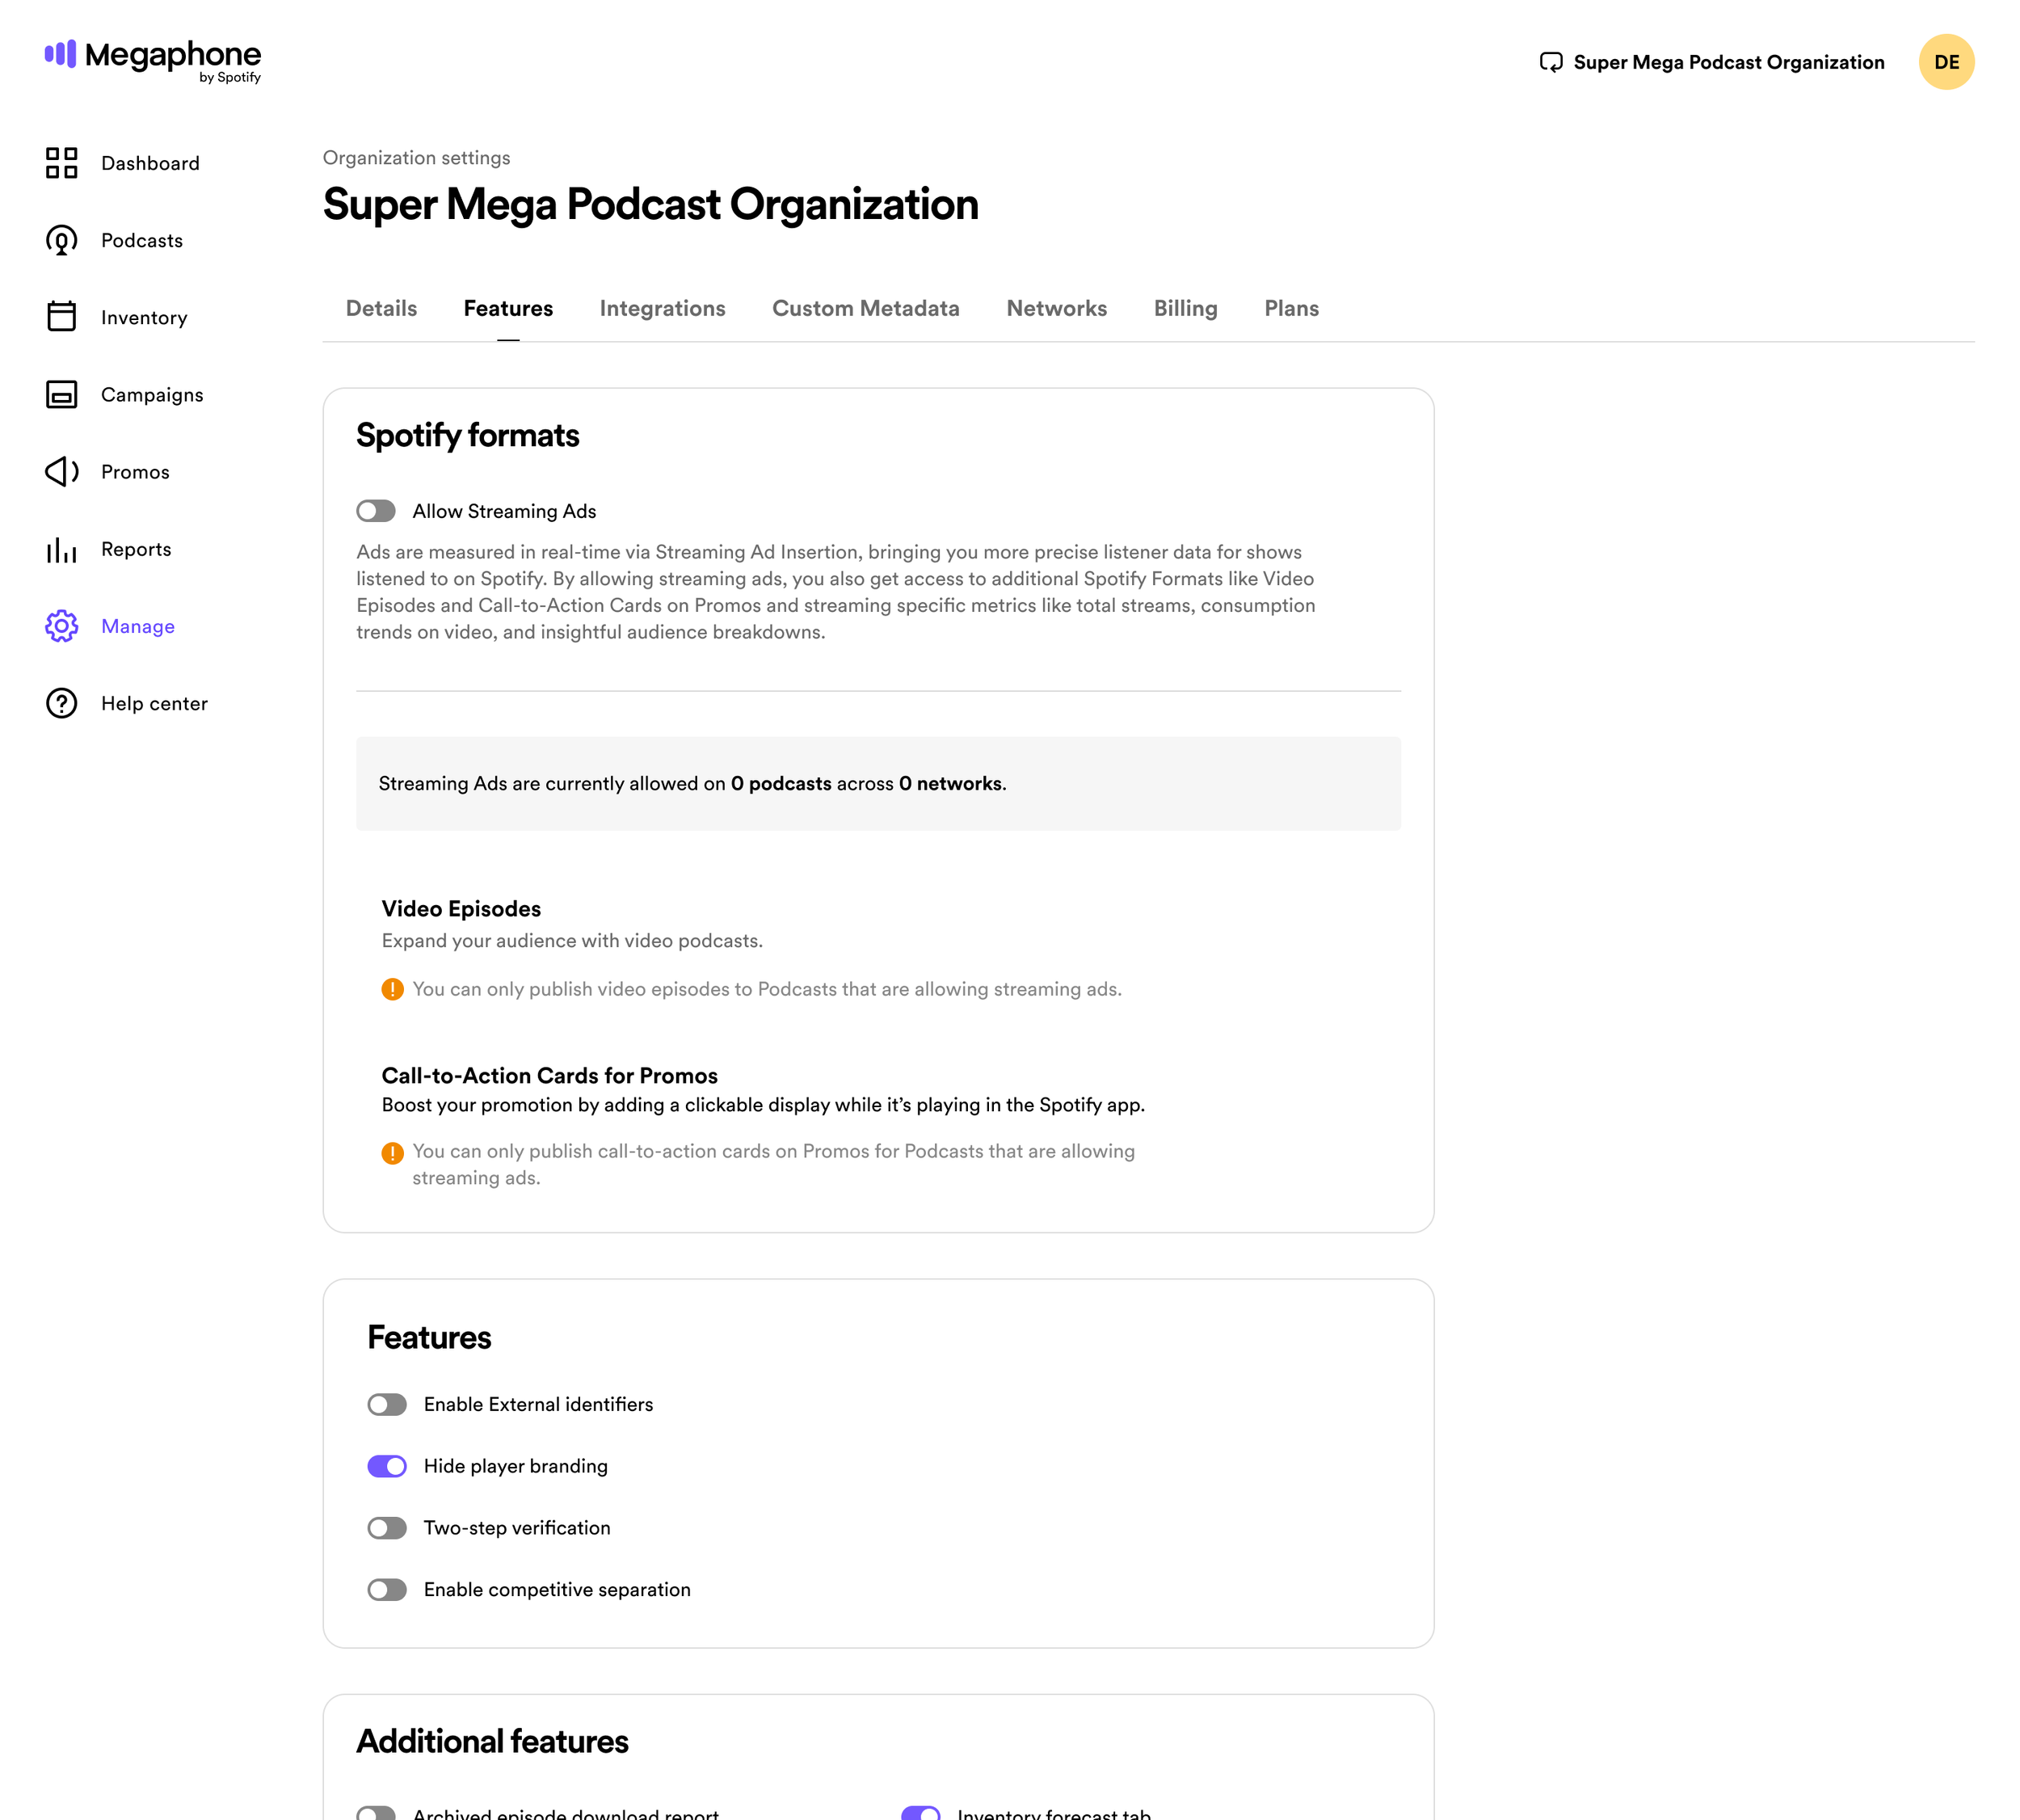
Task: Click the Megaphone by Spotify logo
Action: click(x=153, y=60)
